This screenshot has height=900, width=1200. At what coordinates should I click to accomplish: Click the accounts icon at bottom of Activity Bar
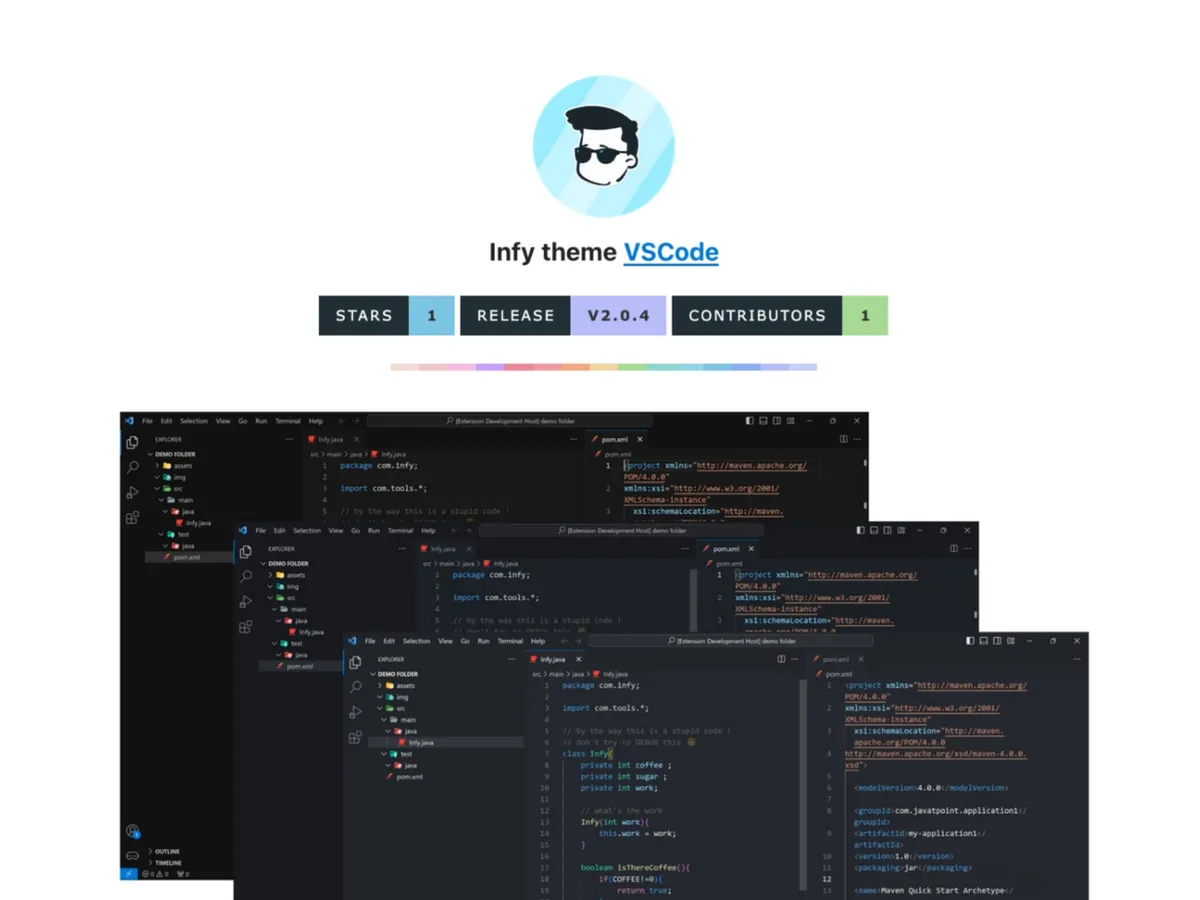click(131, 832)
